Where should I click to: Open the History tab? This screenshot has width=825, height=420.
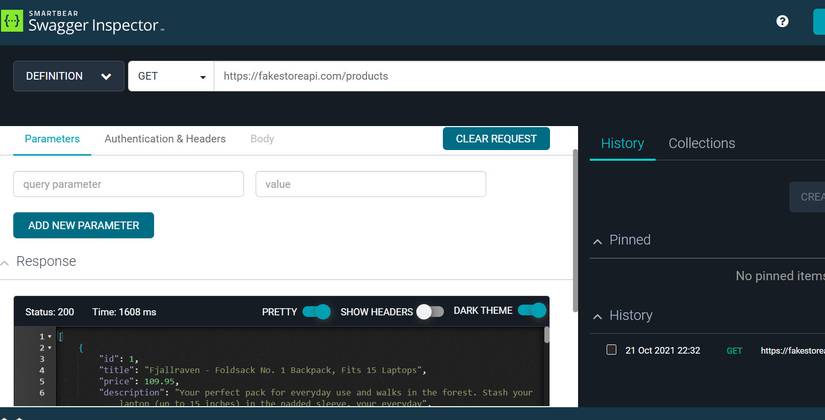click(x=622, y=143)
